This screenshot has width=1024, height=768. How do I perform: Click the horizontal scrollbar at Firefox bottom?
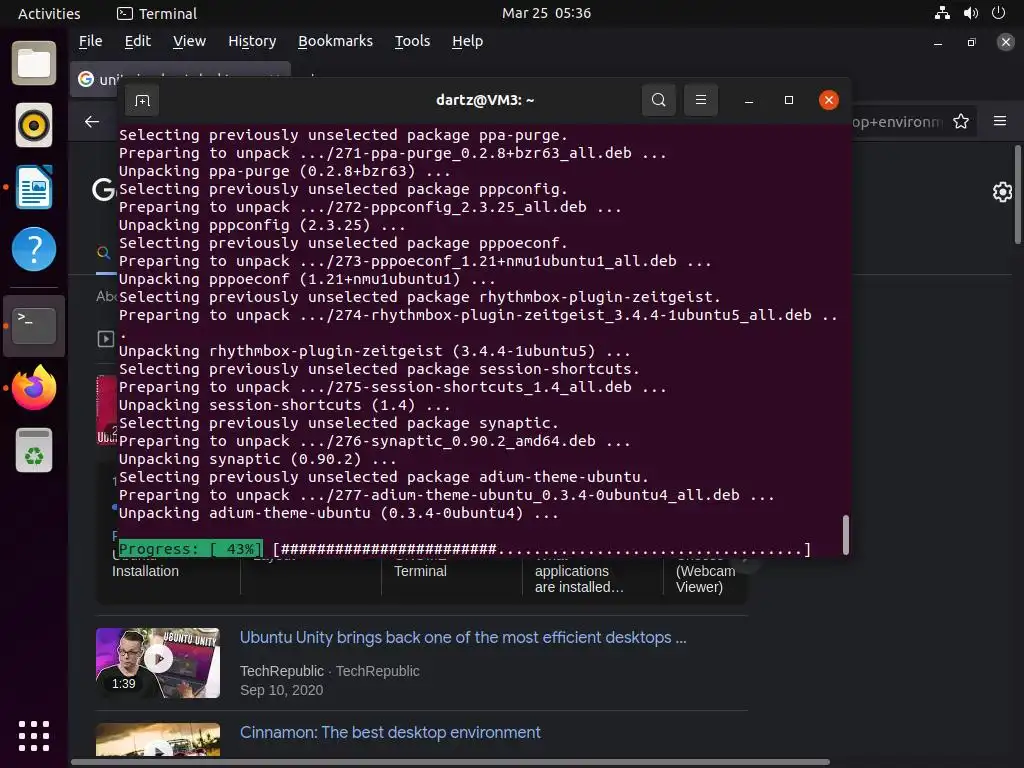pyautogui.click(x=450, y=761)
